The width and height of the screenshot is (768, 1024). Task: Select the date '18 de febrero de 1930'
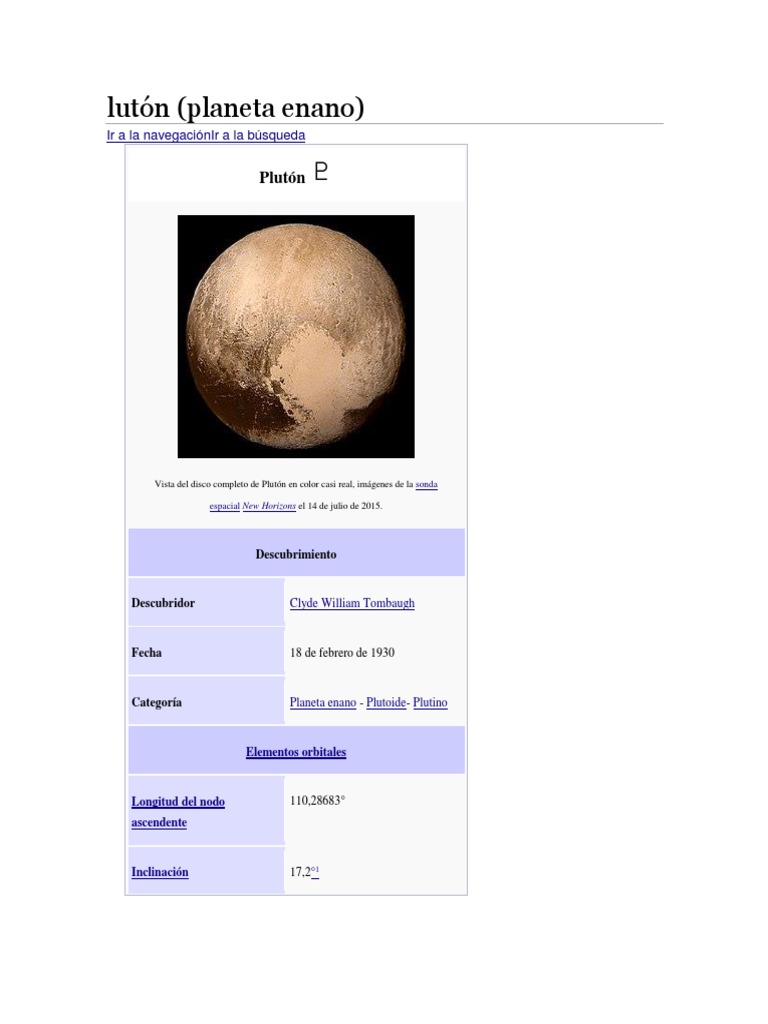342,652
